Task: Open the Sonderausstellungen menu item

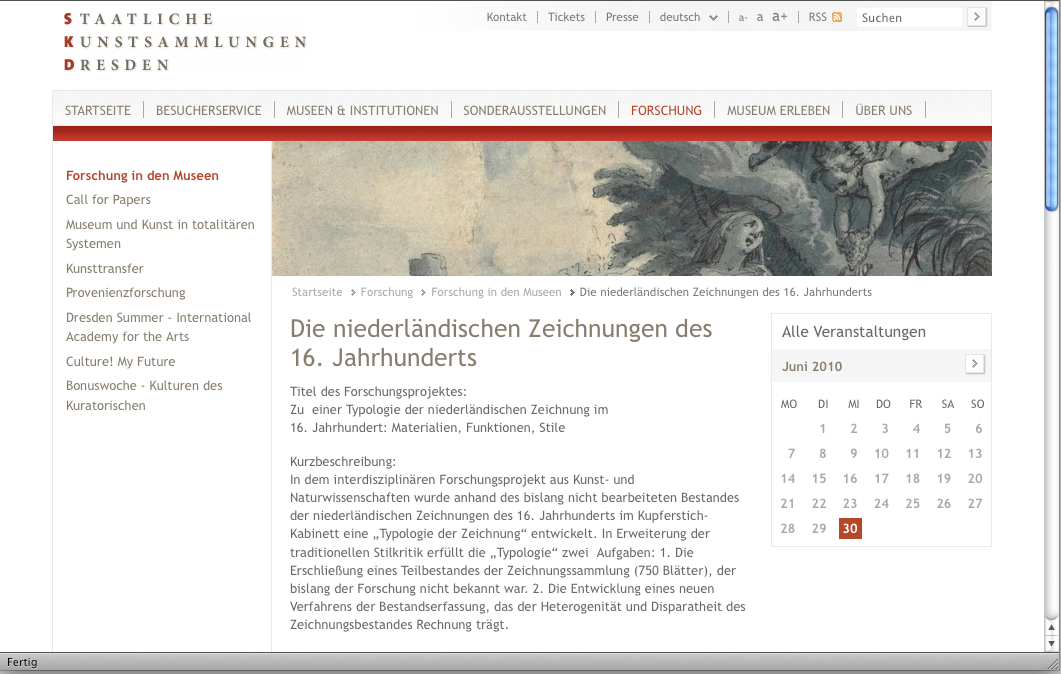Action: point(535,110)
